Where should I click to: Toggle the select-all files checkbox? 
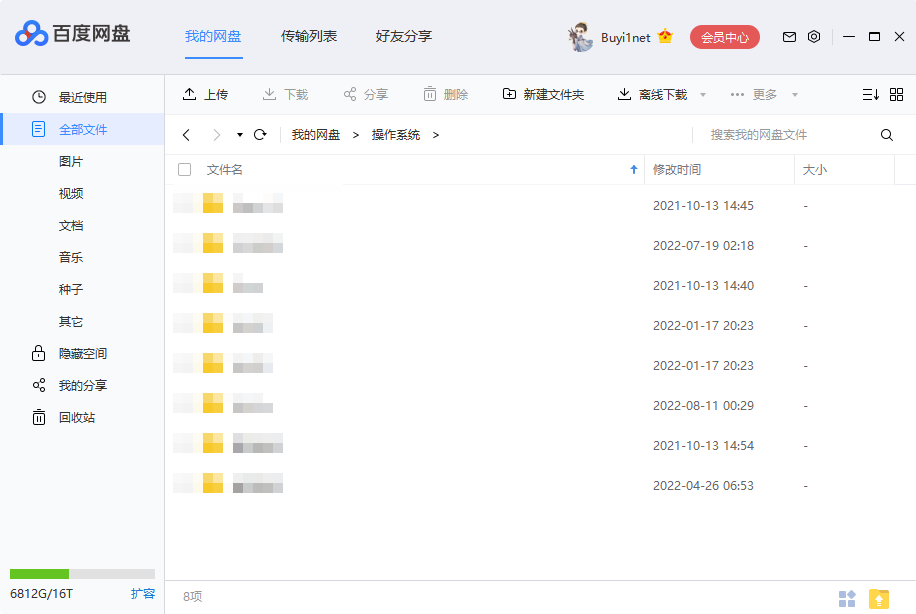(184, 169)
